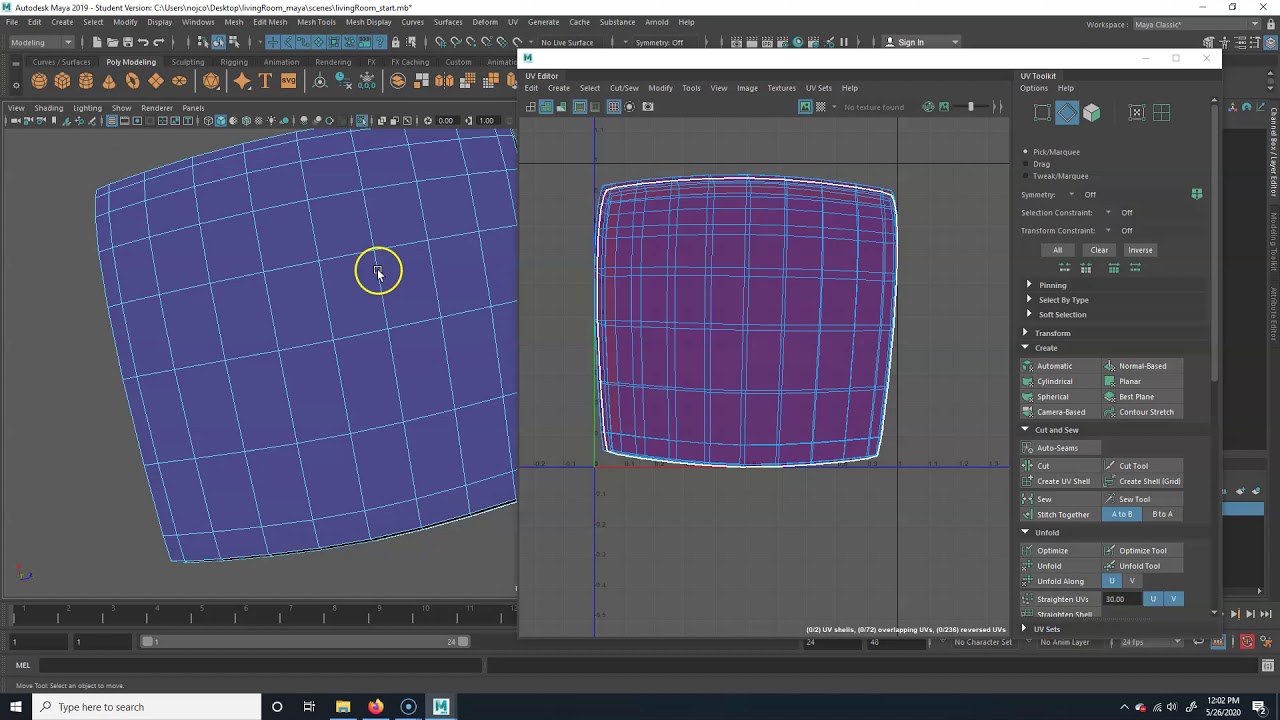Click the Open scene folder icon
The height and width of the screenshot is (720, 1280).
pos(111,42)
